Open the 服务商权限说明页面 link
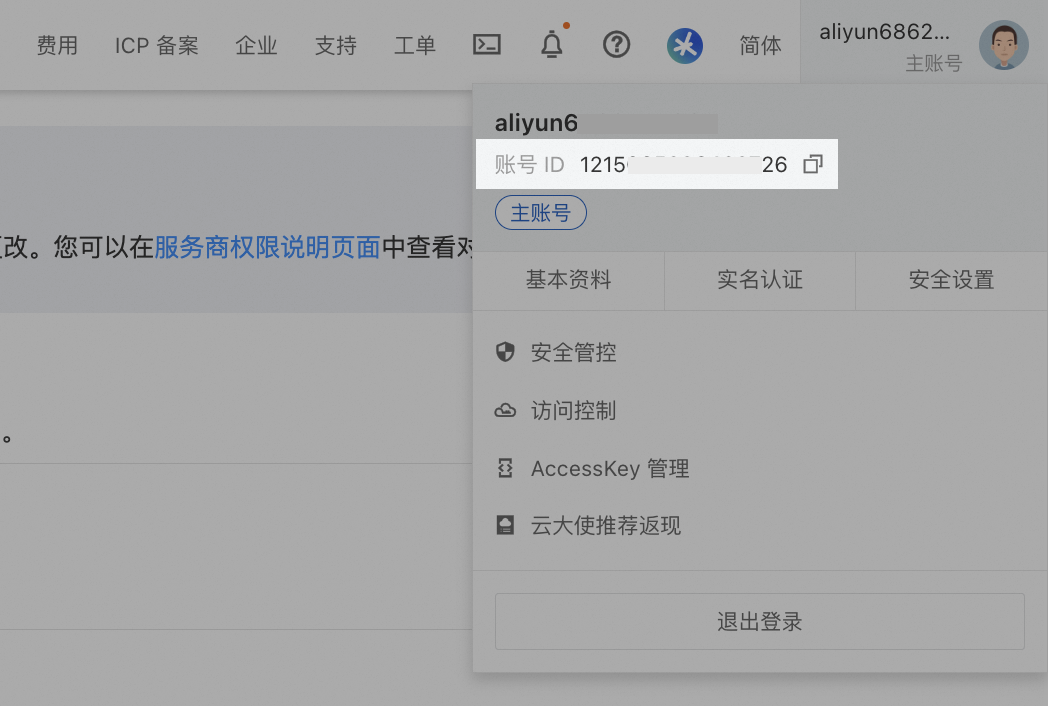This screenshot has height=706, width=1048. (x=267, y=247)
